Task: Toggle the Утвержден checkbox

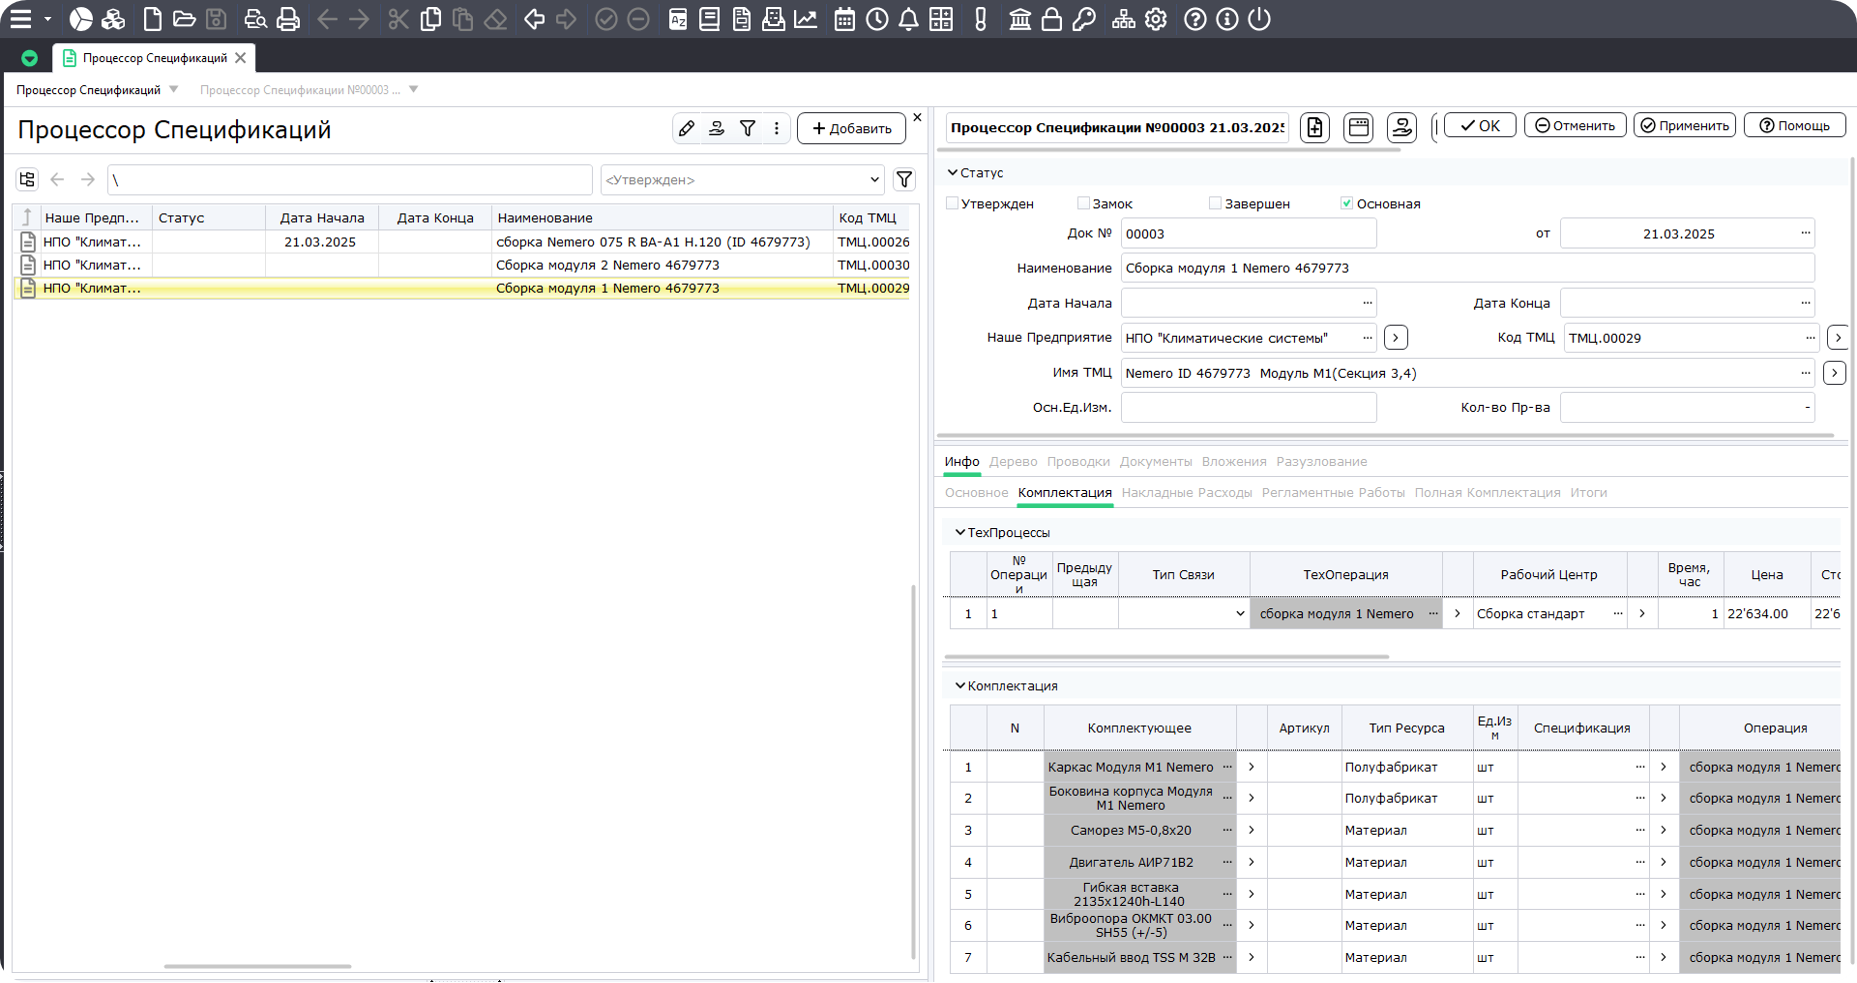Action: 952,203
